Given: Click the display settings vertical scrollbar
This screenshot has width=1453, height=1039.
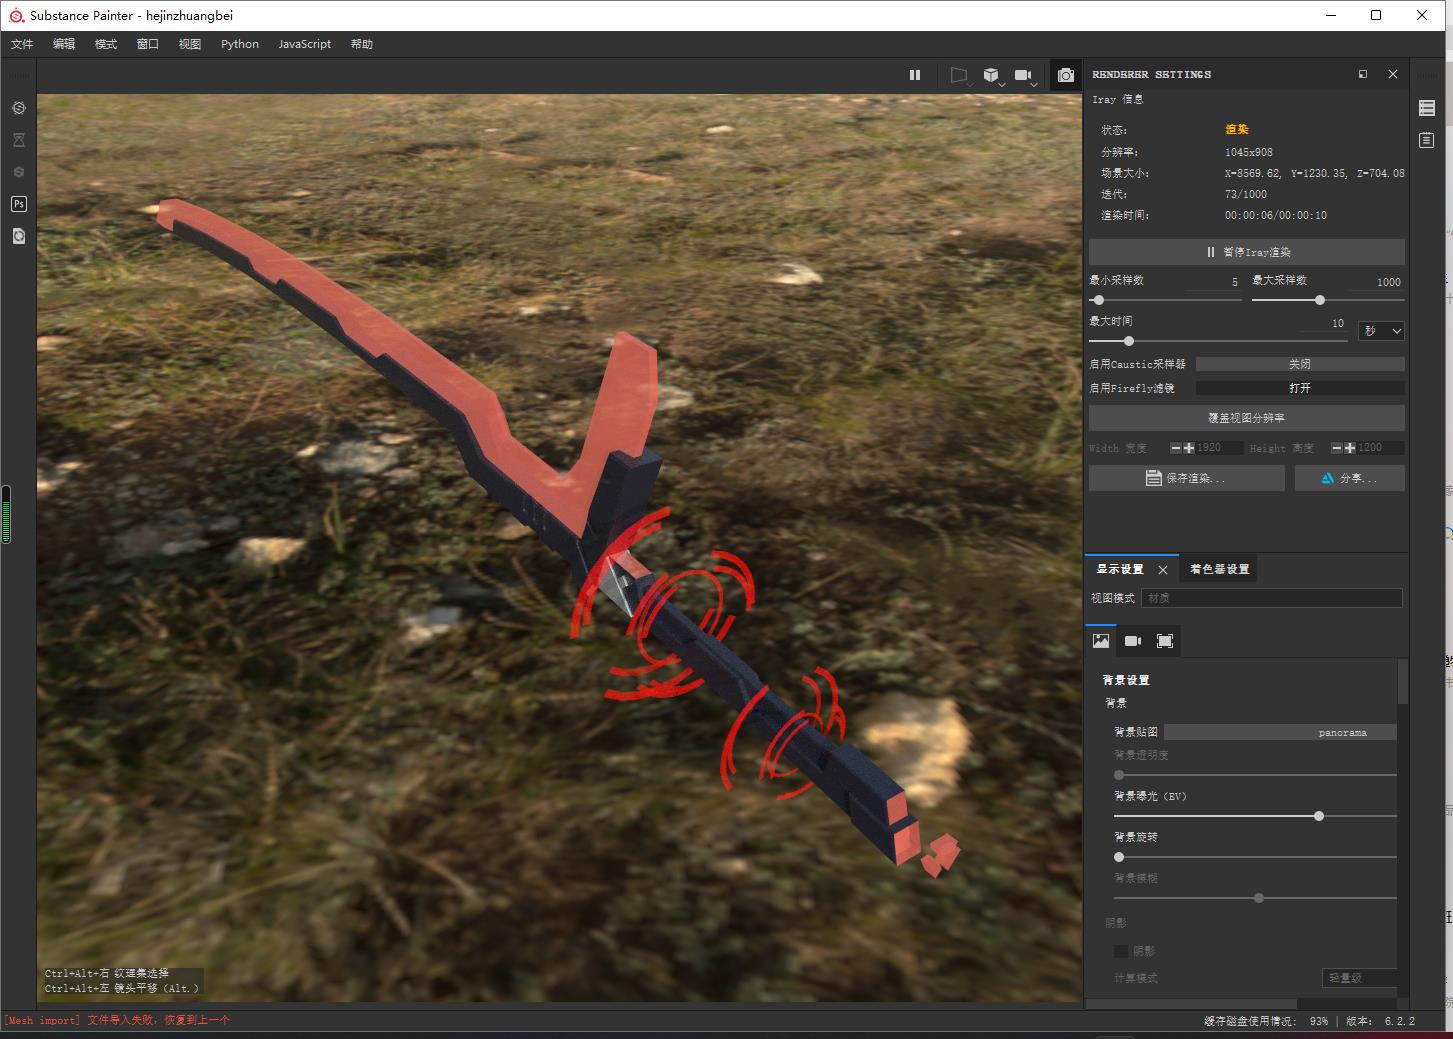Looking at the screenshot, I should [1403, 682].
